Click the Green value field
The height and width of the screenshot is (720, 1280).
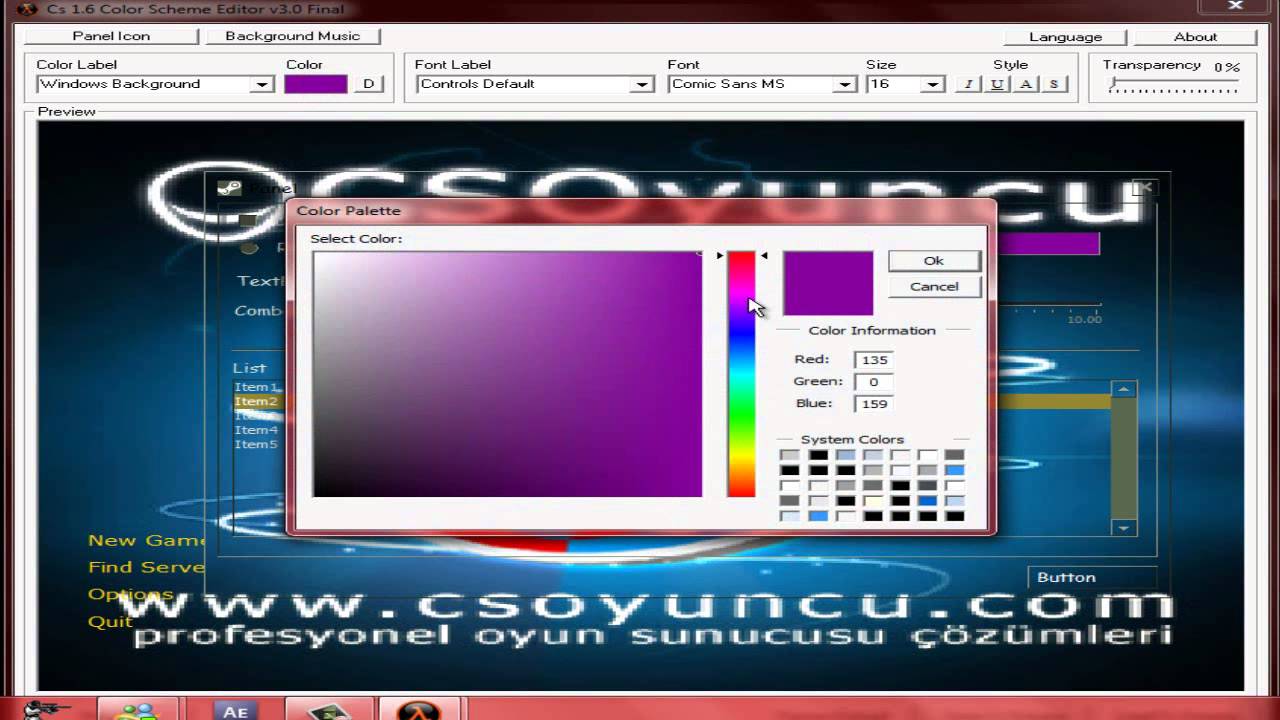873,382
